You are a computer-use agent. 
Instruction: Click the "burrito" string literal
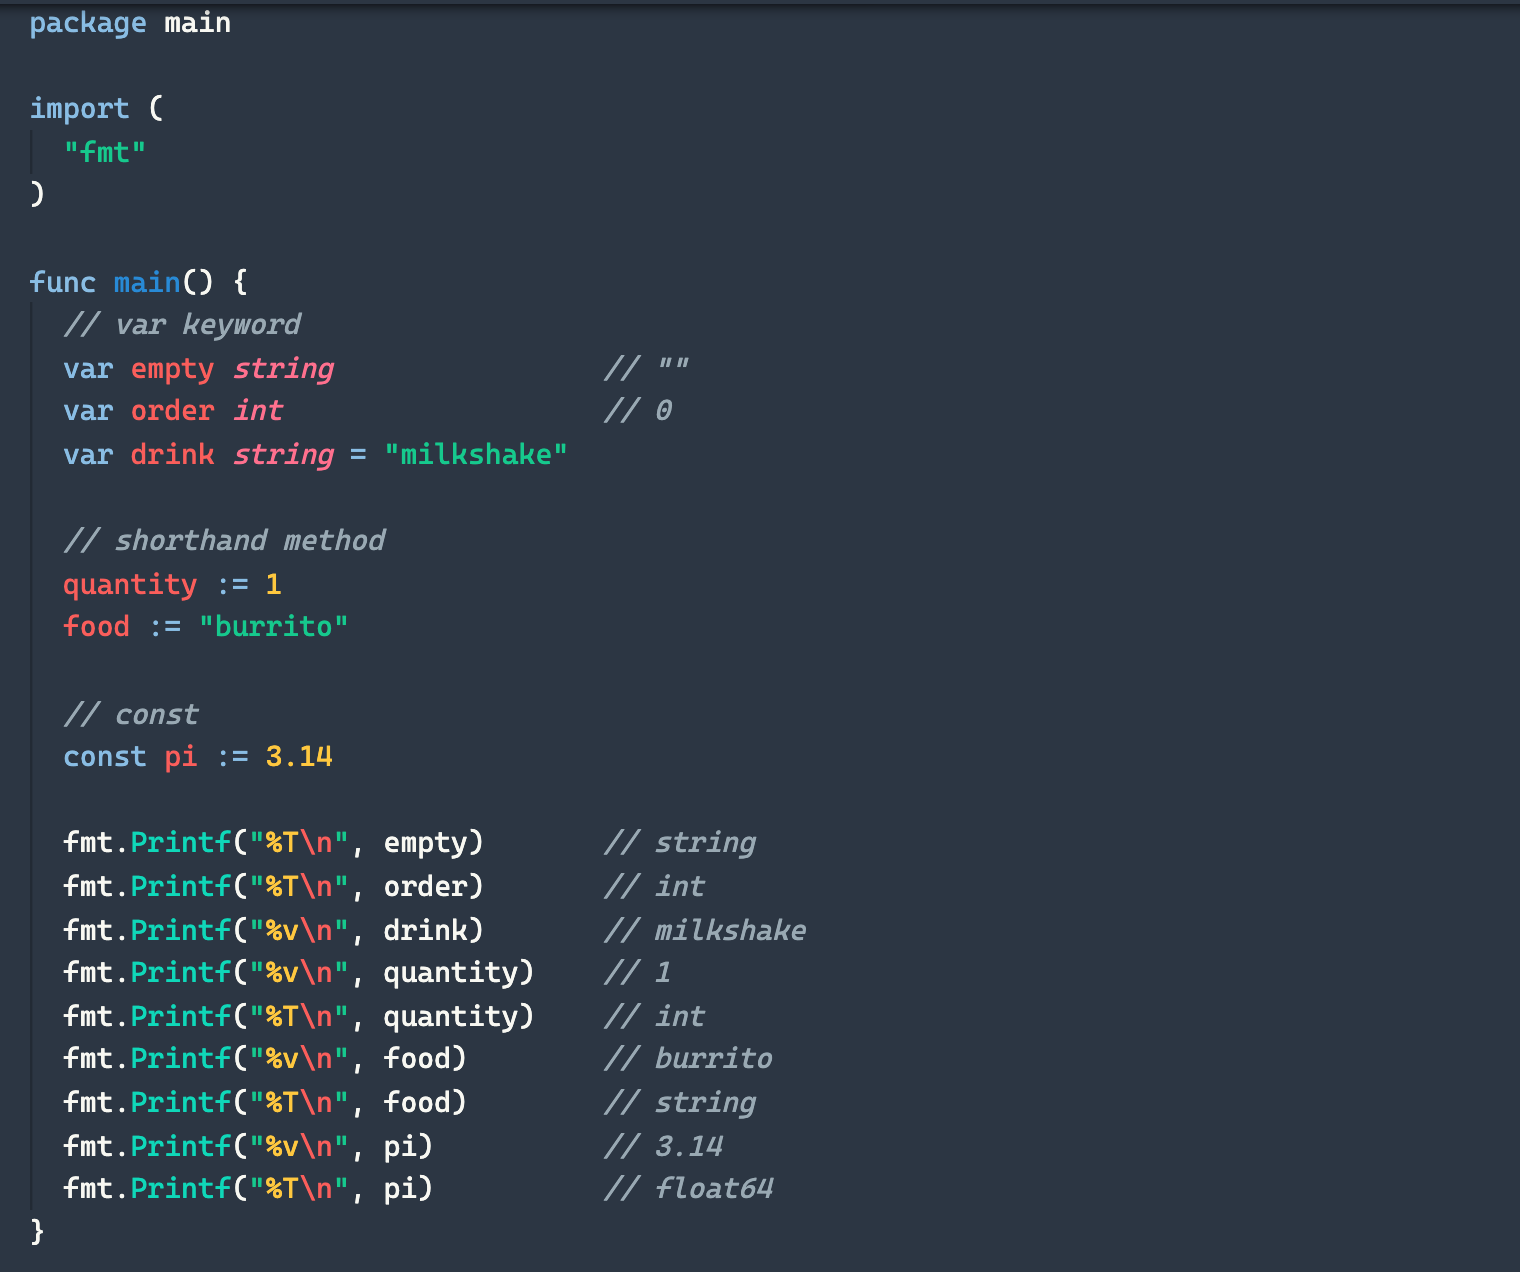[273, 627]
